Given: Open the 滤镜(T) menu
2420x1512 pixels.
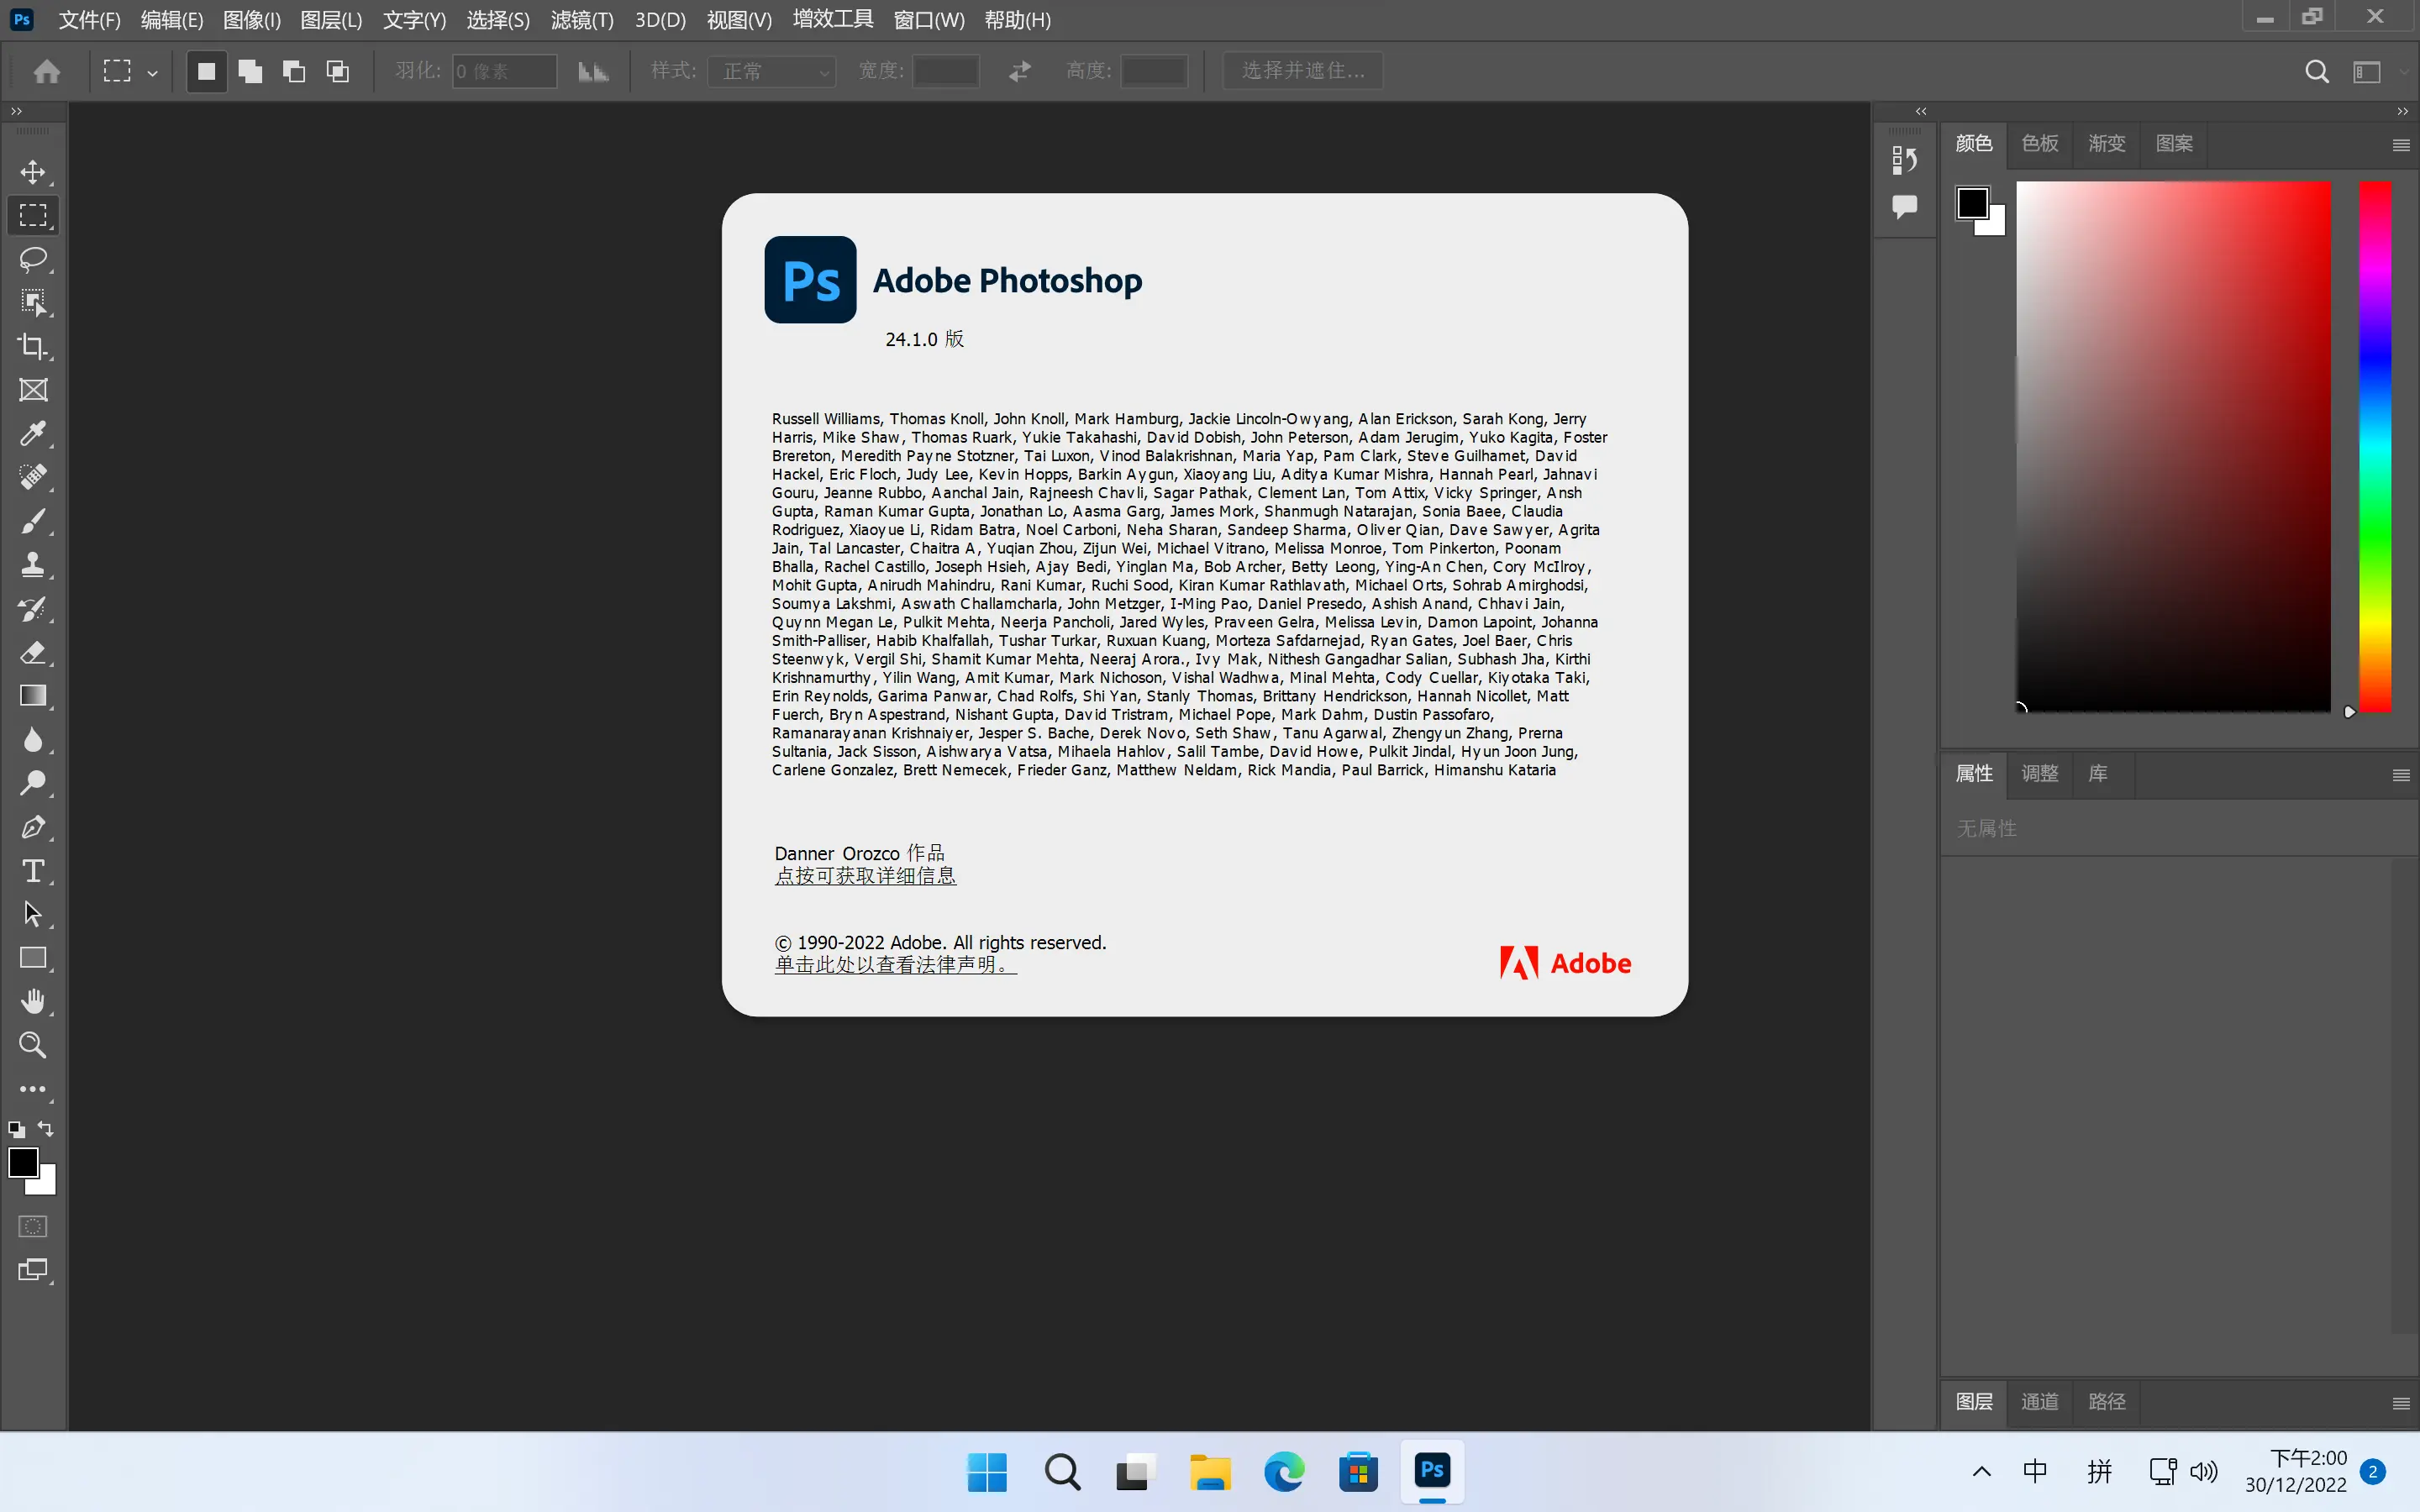Looking at the screenshot, I should (582, 20).
